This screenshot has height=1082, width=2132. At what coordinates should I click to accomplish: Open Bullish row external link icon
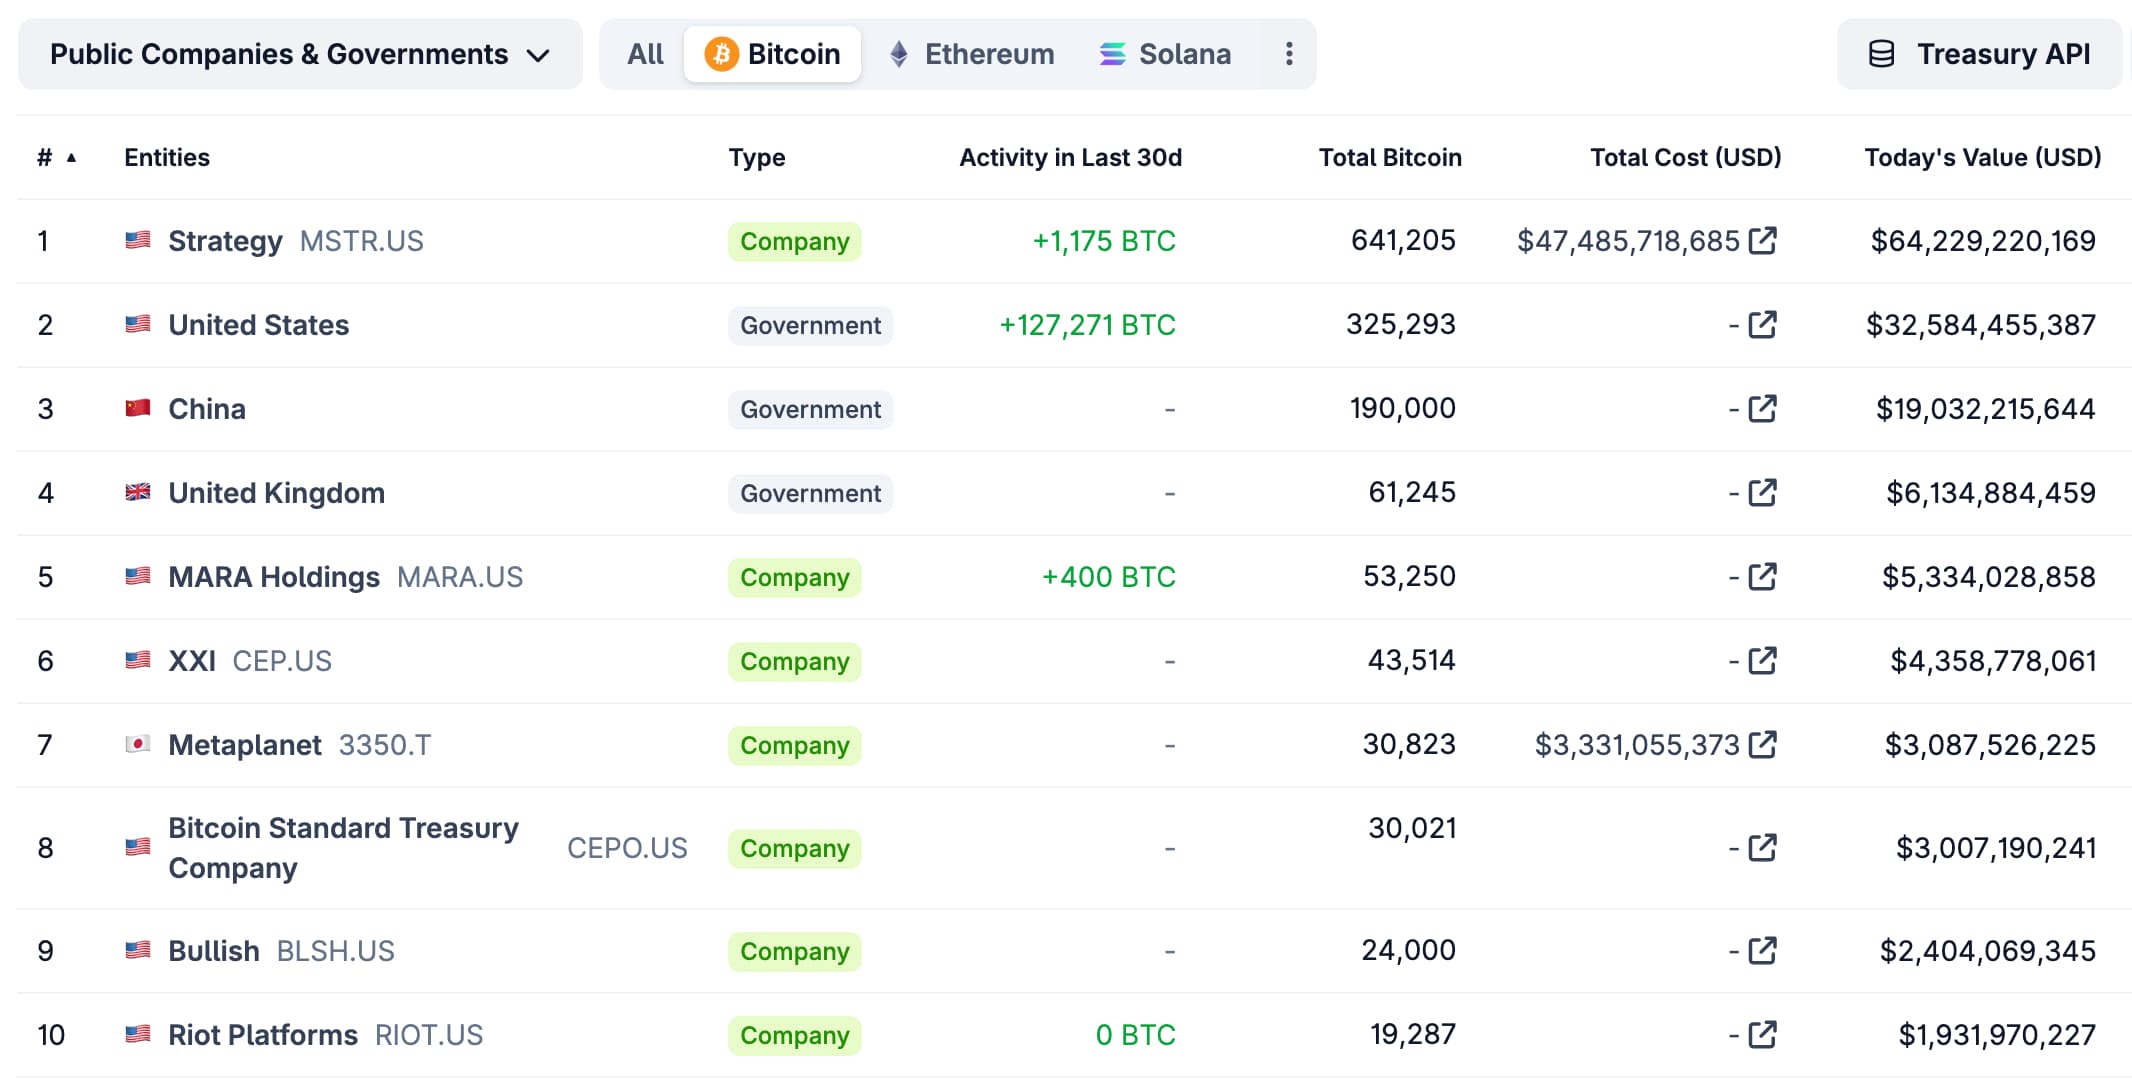click(1762, 950)
